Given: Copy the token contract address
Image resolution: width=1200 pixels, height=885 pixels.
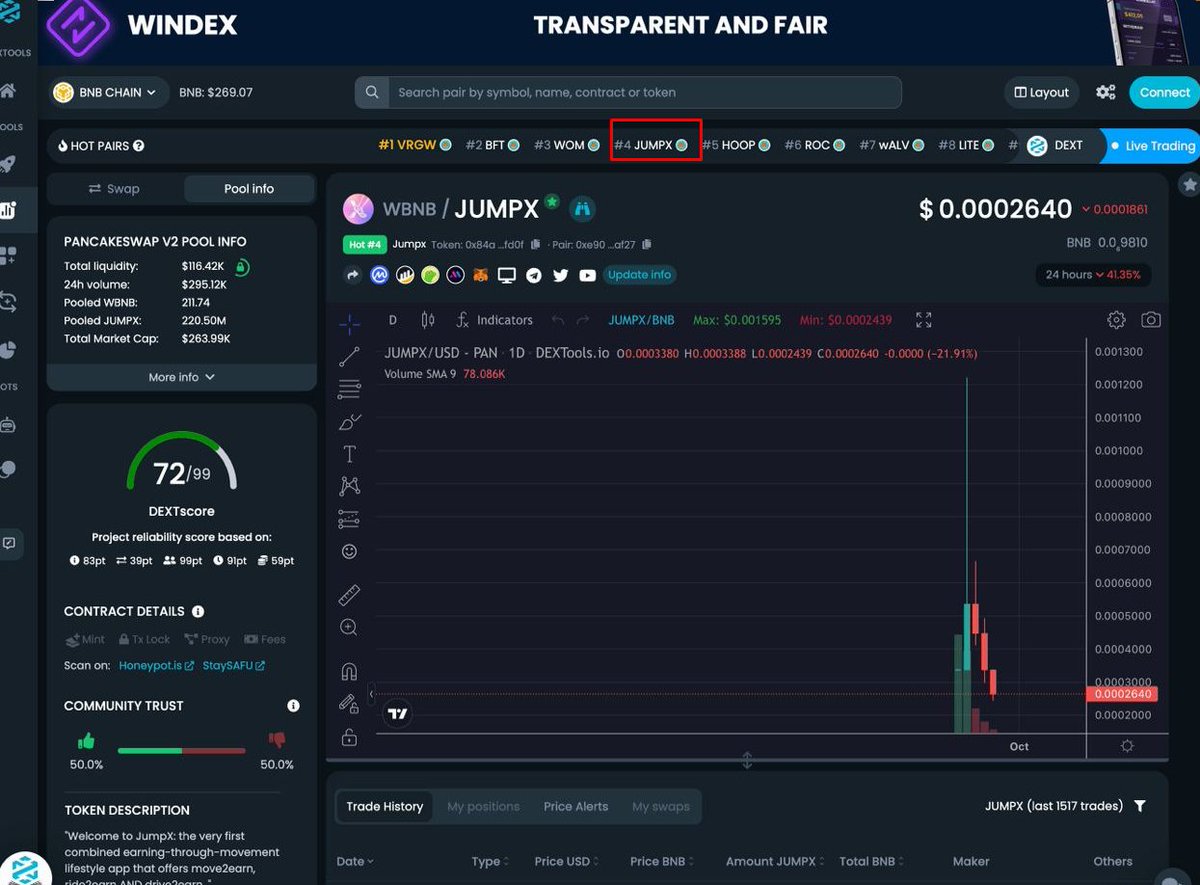Looking at the screenshot, I should pos(536,244).
